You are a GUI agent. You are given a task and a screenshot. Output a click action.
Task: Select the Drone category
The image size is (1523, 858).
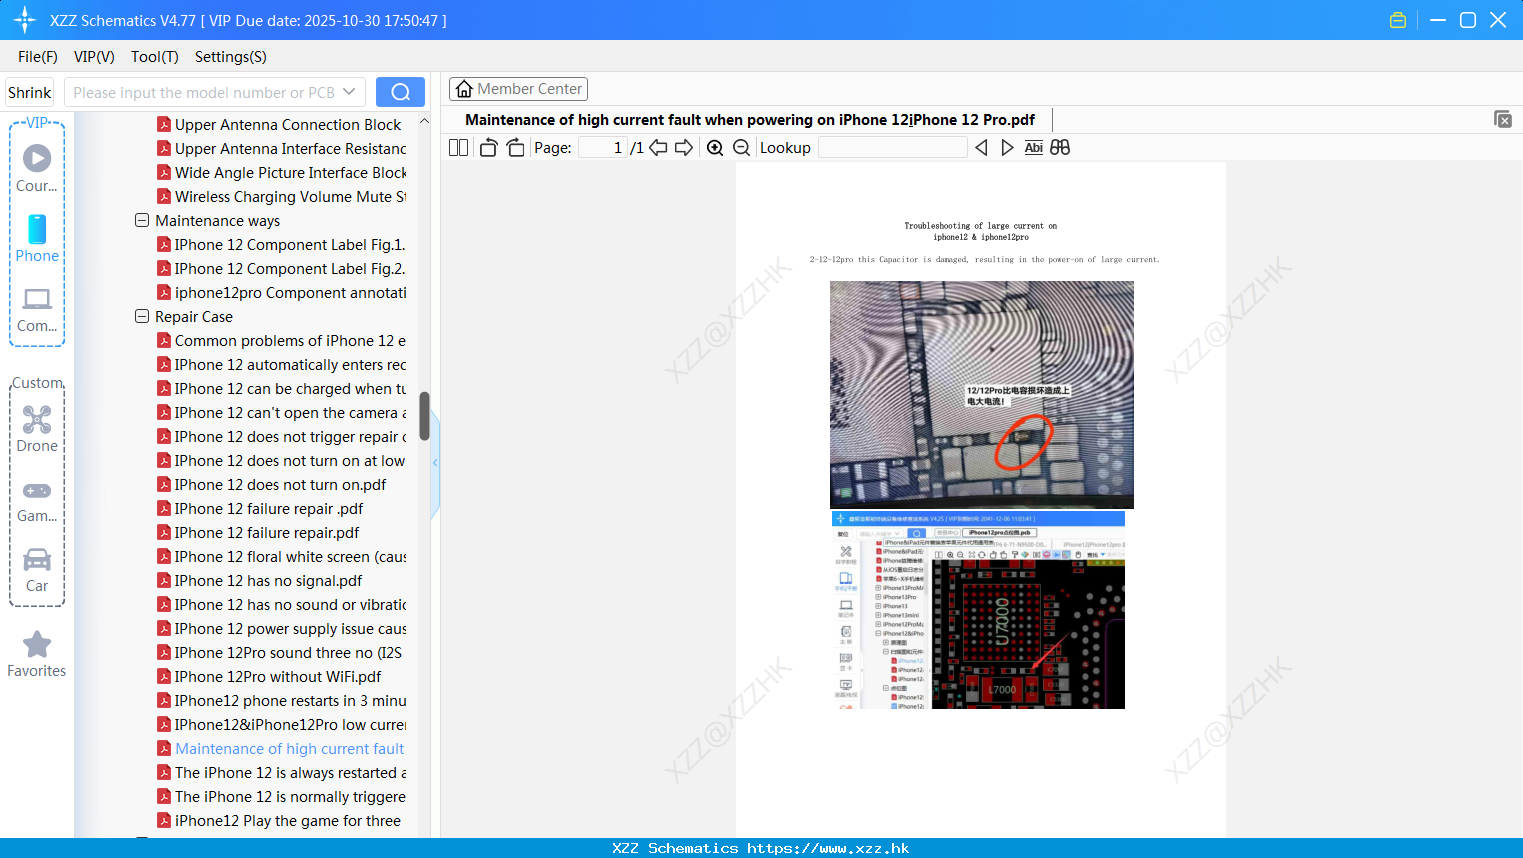point(37,429)
